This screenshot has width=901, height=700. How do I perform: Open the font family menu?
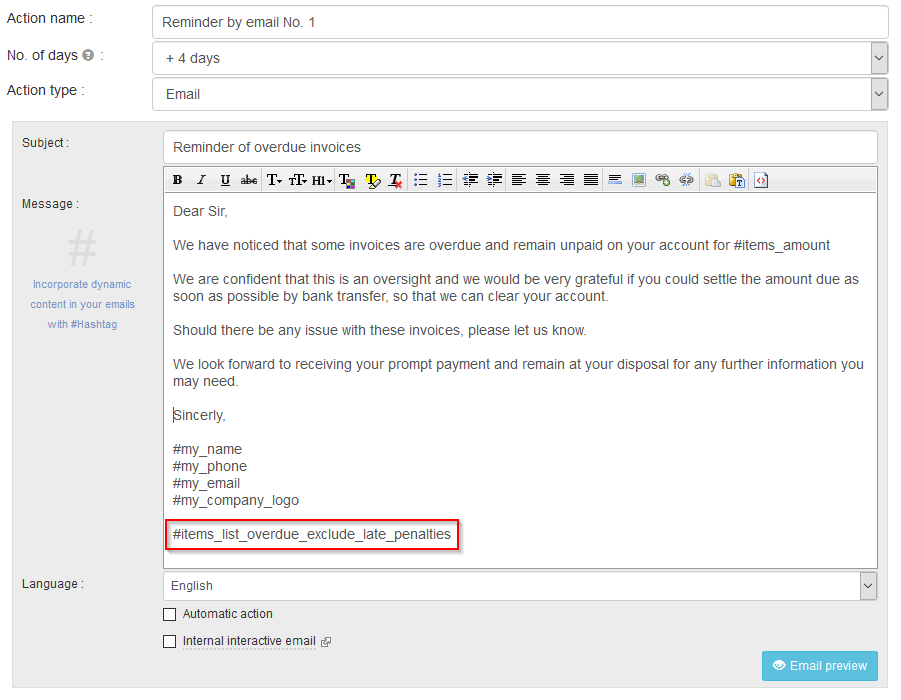tap(274, 180)
